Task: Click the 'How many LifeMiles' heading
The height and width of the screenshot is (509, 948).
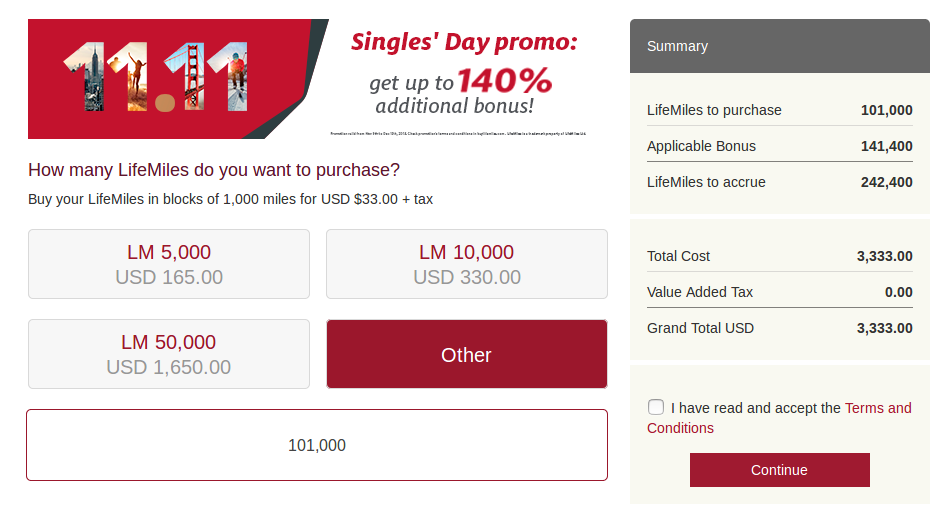Action: [214, 170]
